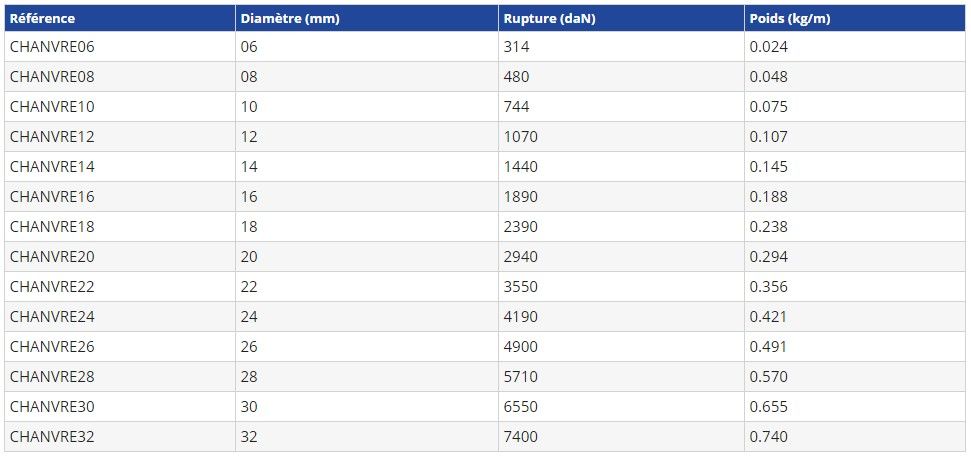Click the Rupture (daN) column header

click(549, 18)
